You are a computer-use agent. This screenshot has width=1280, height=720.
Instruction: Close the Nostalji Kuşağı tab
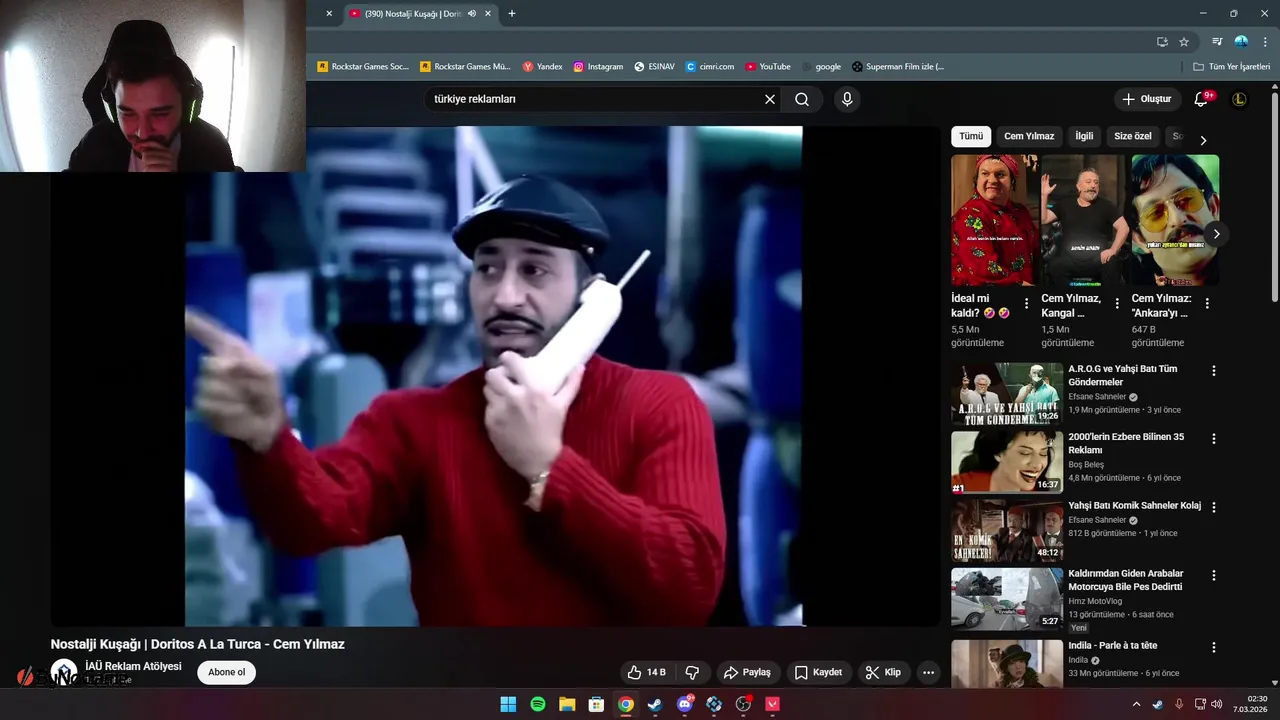pos(488,14)
